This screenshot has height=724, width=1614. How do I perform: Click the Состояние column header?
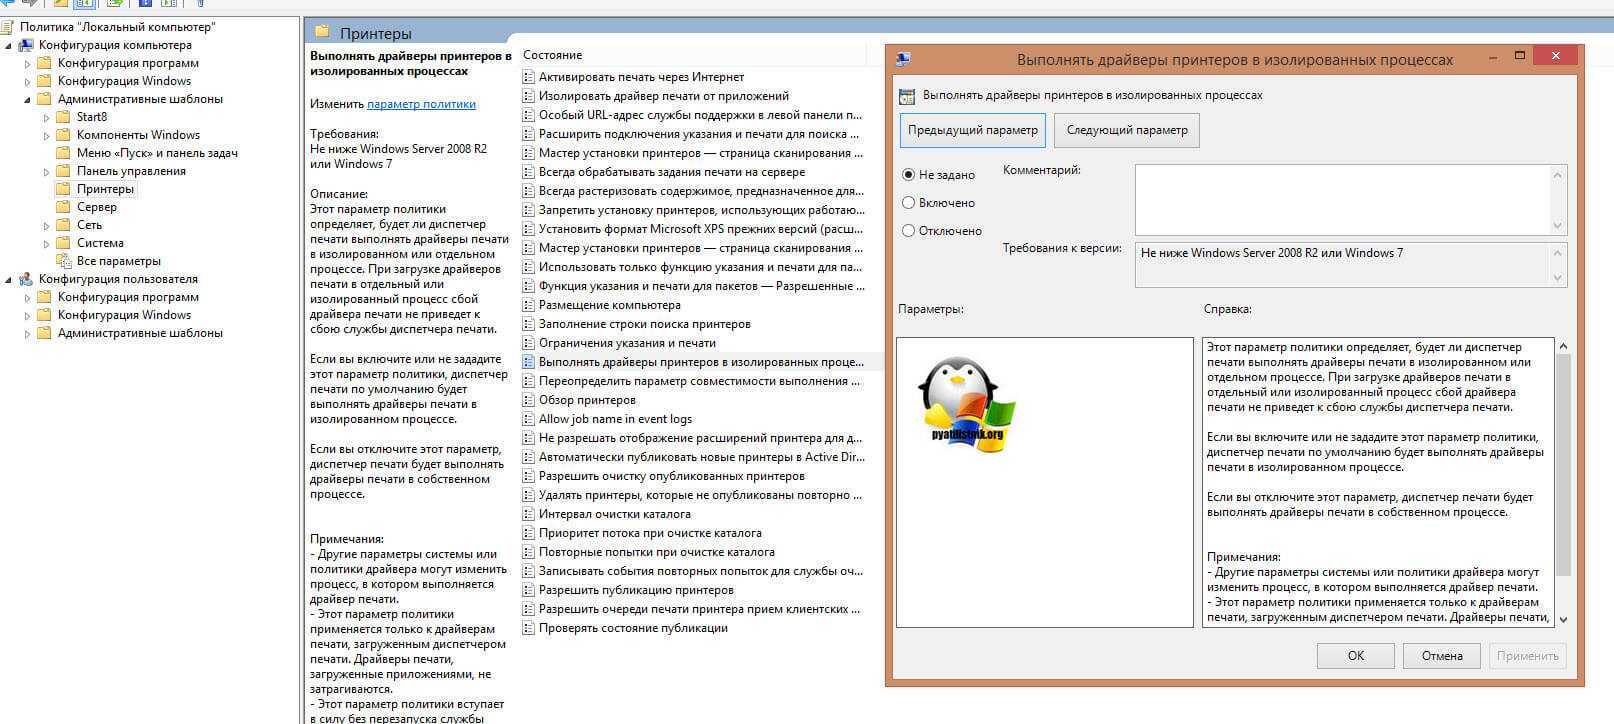click(552, 55)
